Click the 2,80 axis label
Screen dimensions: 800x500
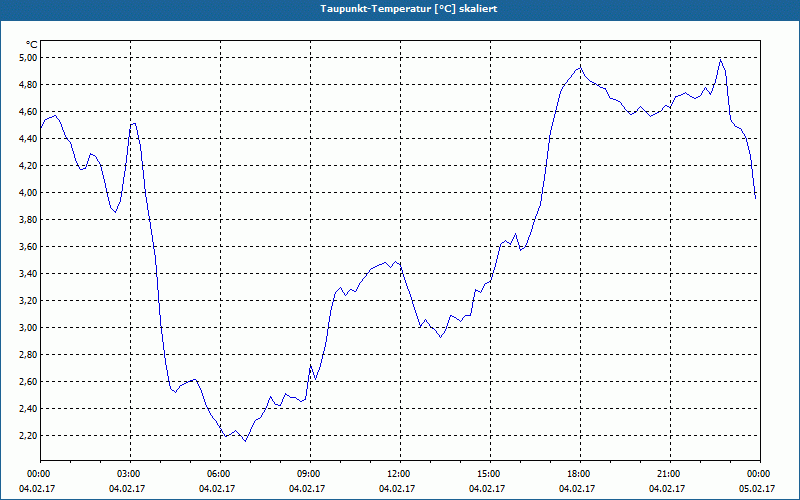[x=28, y=355]
